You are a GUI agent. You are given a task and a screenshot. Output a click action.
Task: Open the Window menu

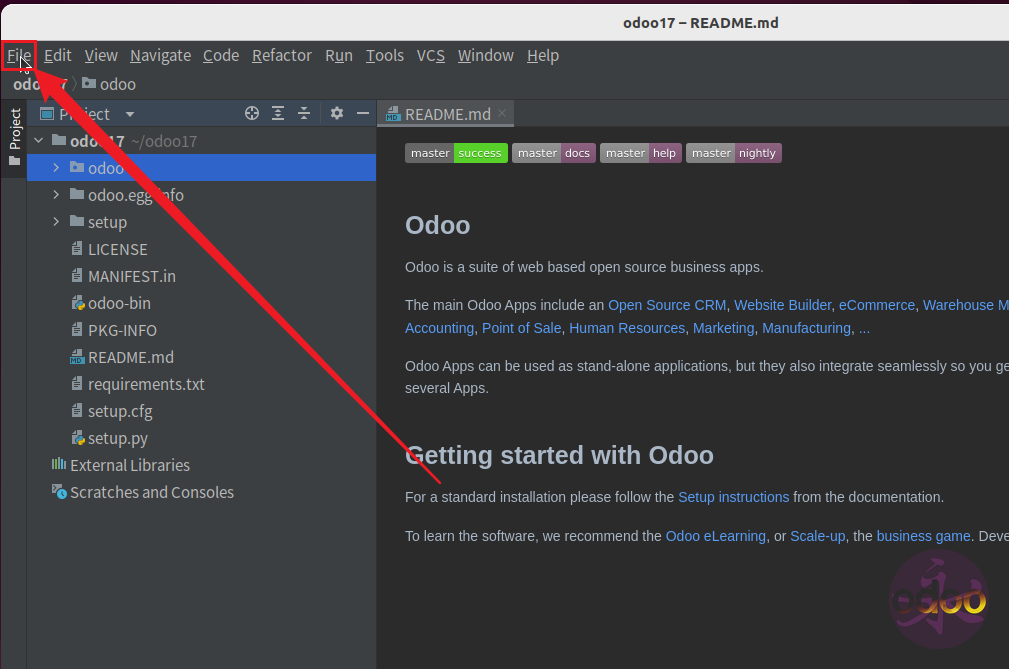pyautogui.click(x=486, y=56)
